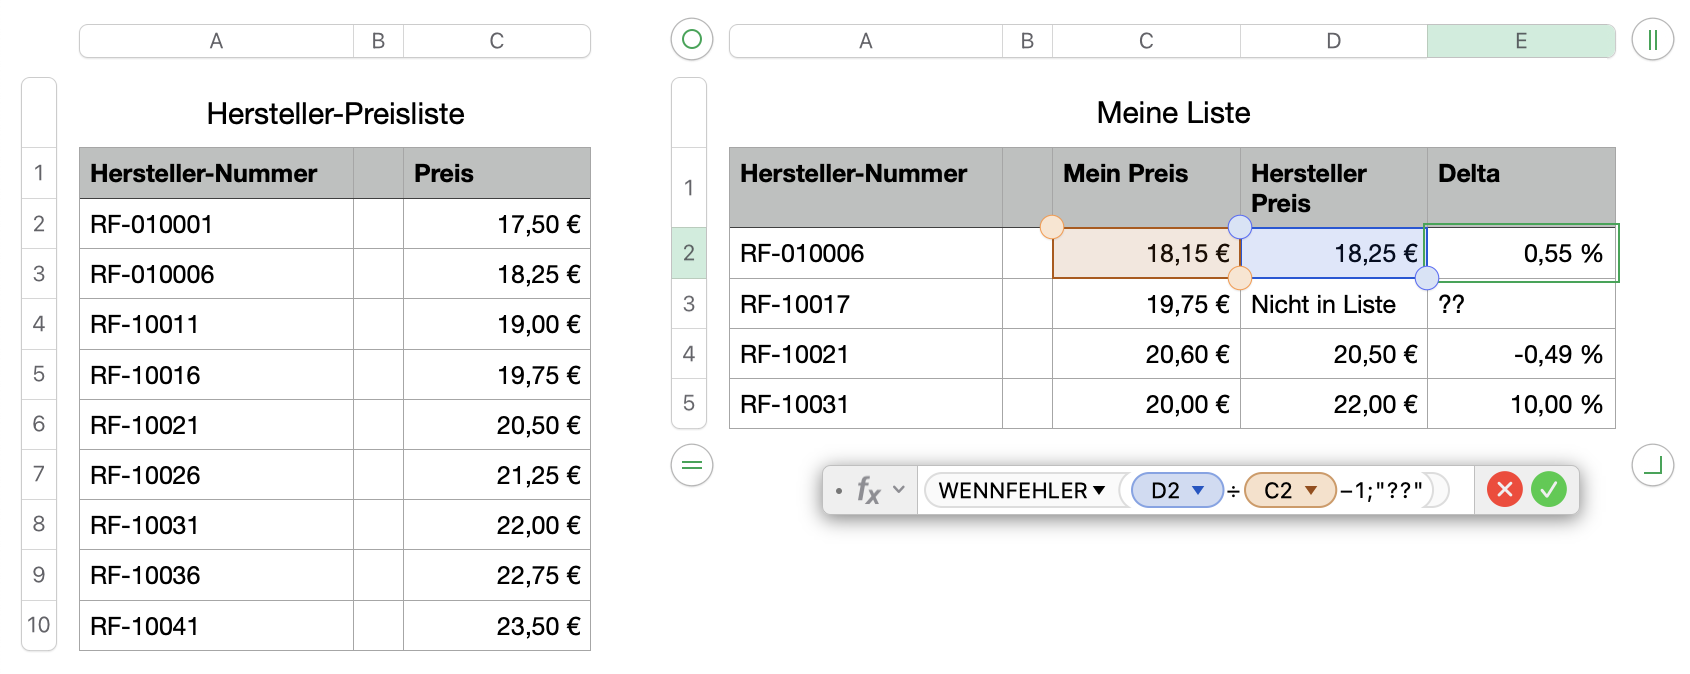
Task: Select column E header in Meine Liste
Action: click(1521, 41)
